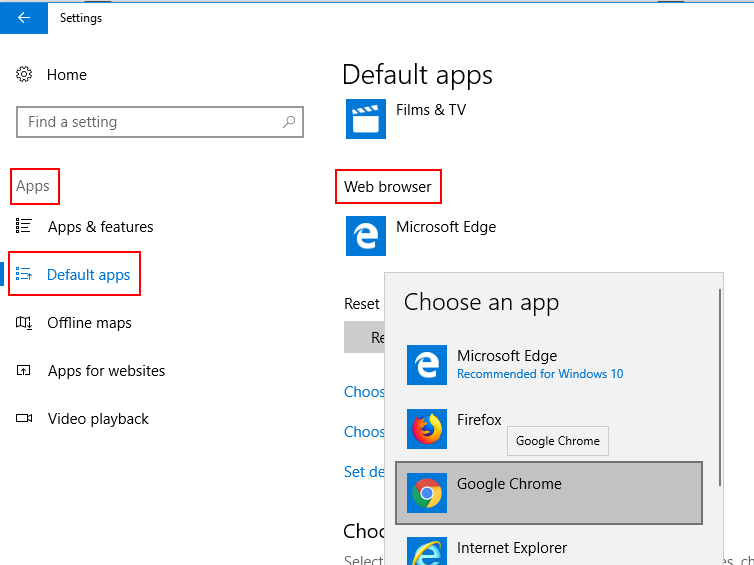Open the Microsoft Edge icon under Web browser
Screen dimensions: 754x565
365,236
